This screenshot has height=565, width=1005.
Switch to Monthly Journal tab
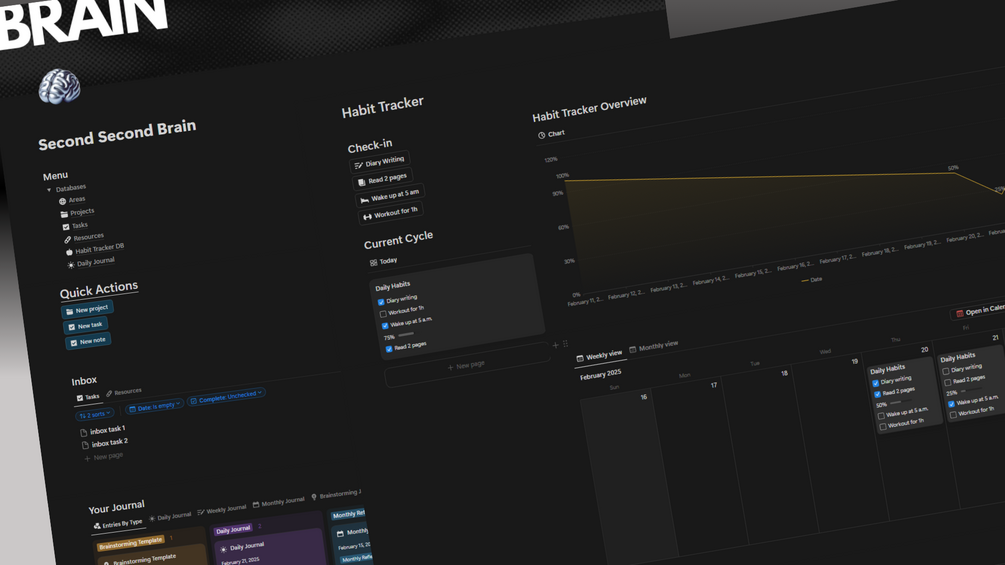(278, 502)
